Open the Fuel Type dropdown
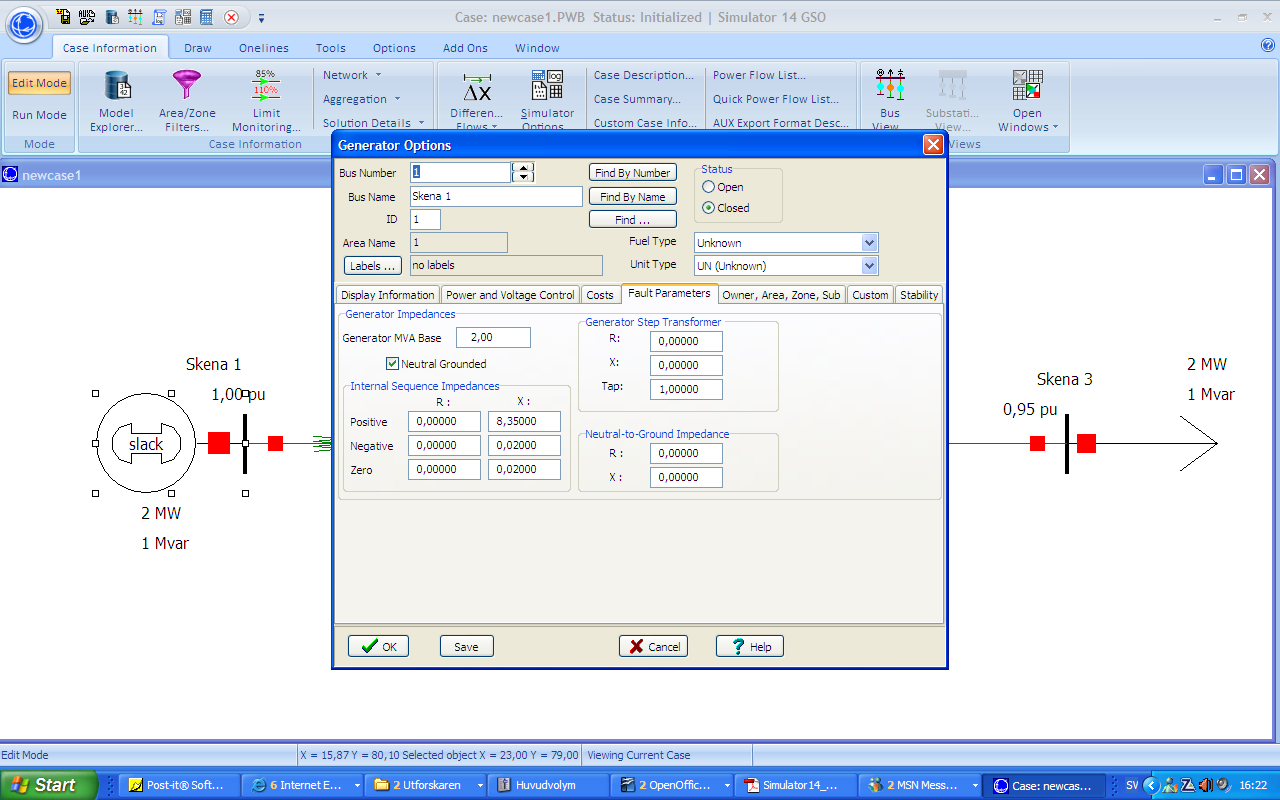 point(869,243)
